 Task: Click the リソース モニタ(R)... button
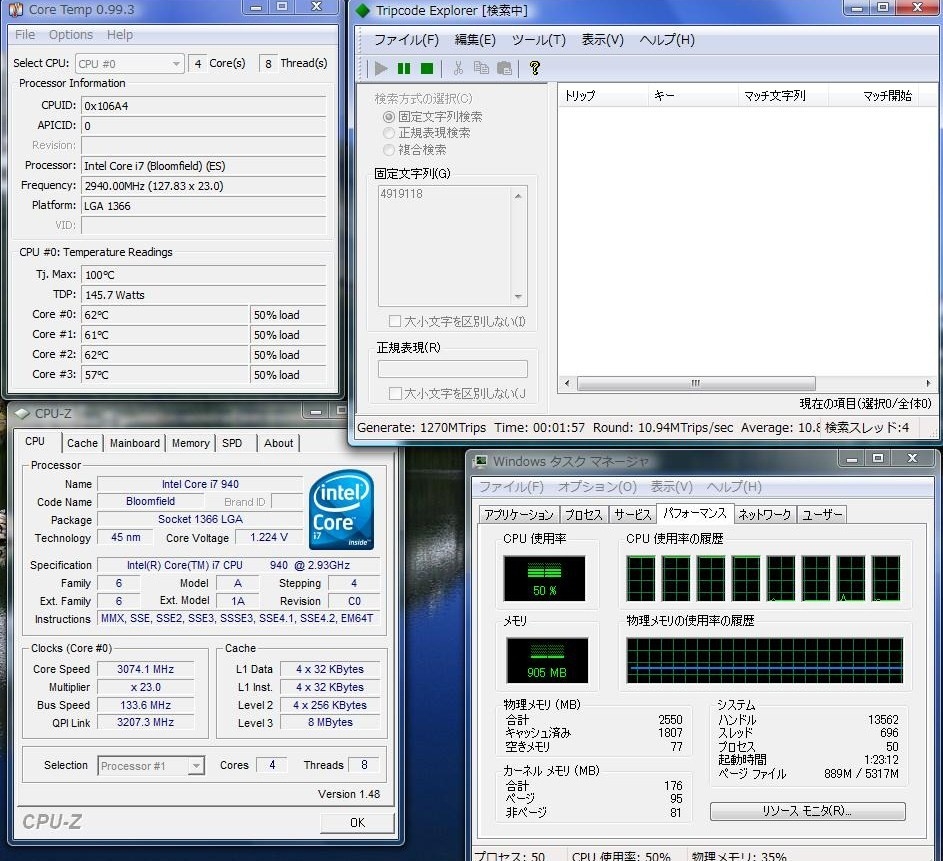tap(807, 811)
